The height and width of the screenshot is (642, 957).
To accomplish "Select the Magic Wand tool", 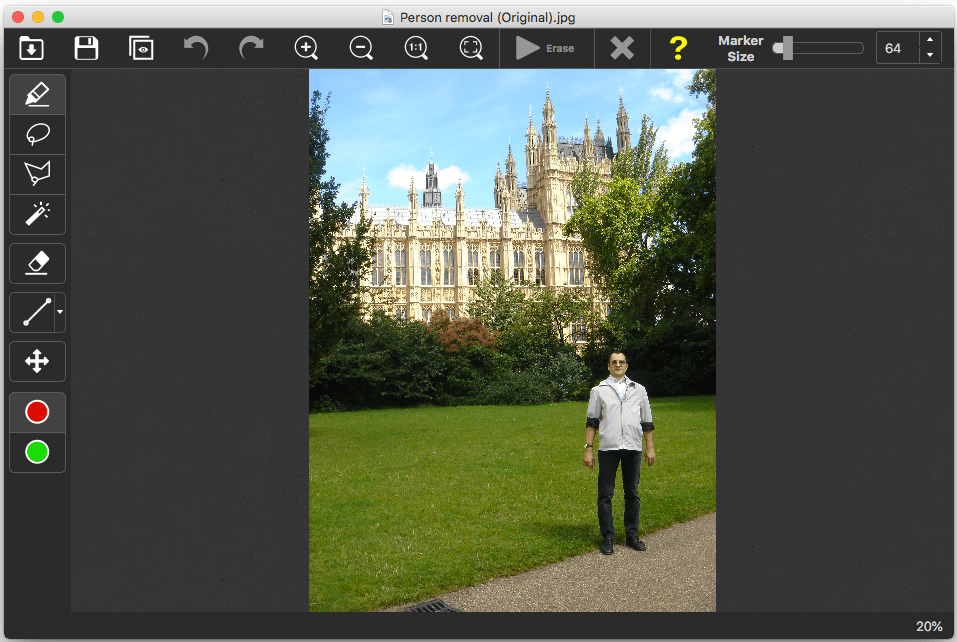I will click(x=37, y=214).
